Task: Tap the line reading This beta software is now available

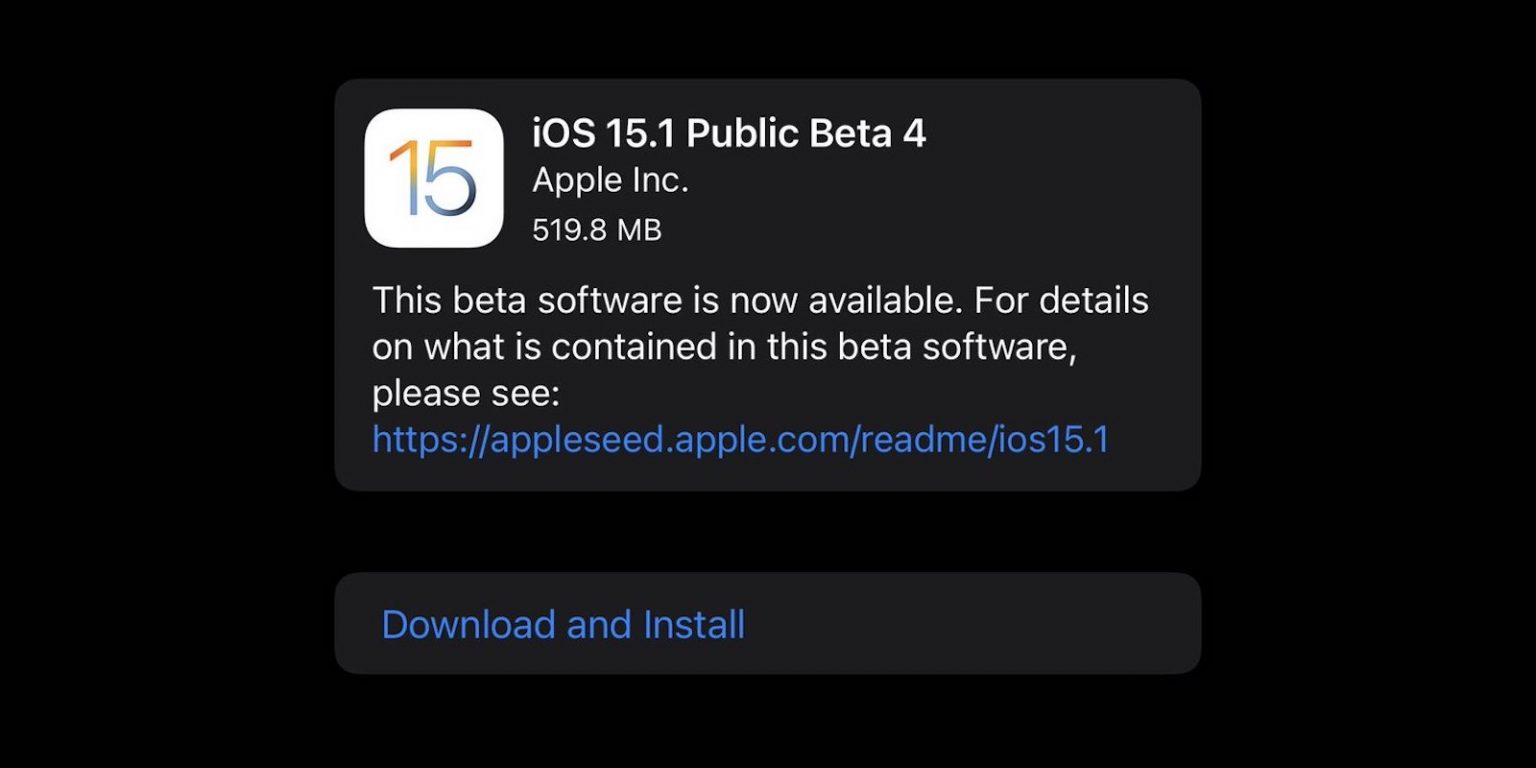Action: [760, 299]
